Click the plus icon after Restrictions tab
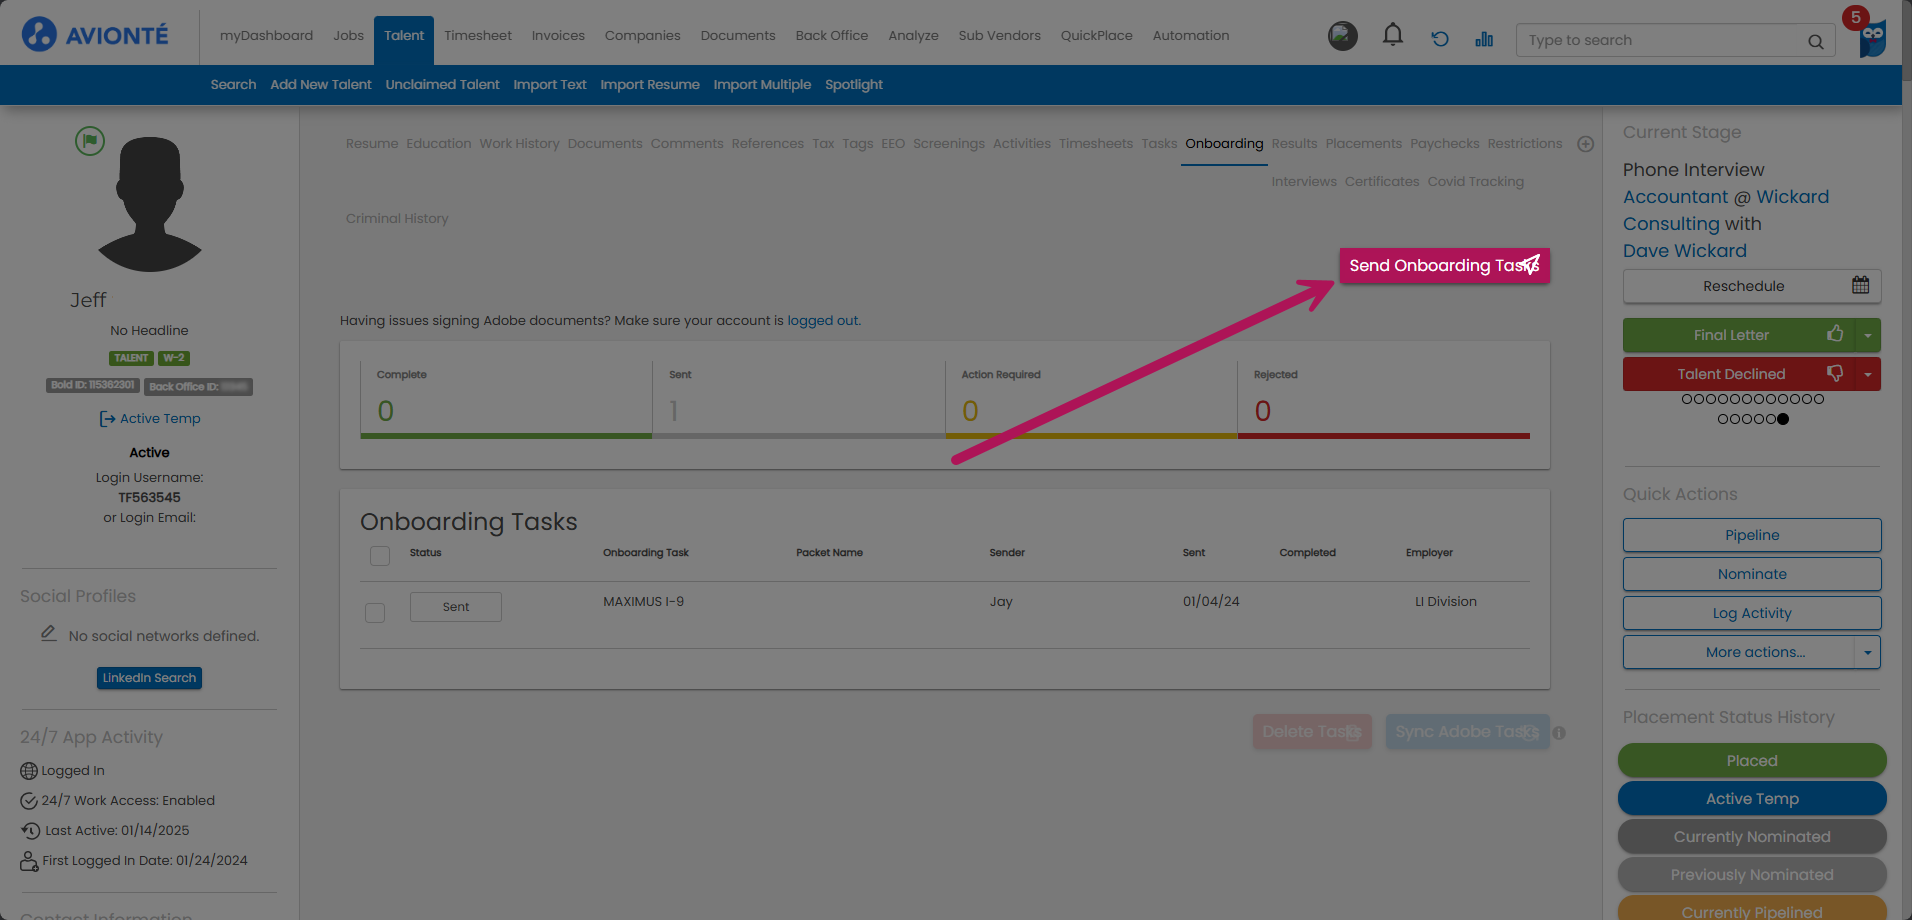This screenshot has height=920, width=1912. pyautogui.click(x=1585, y=144)
